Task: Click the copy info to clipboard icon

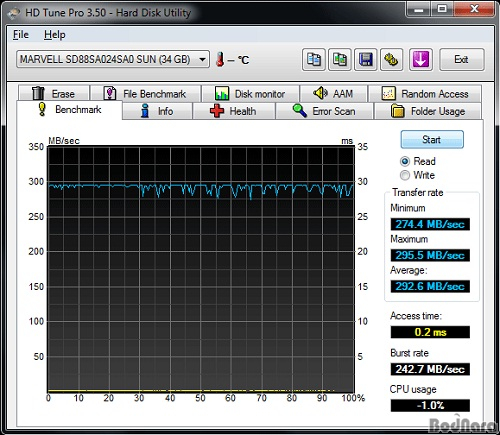Action: [x=313, y=60]
